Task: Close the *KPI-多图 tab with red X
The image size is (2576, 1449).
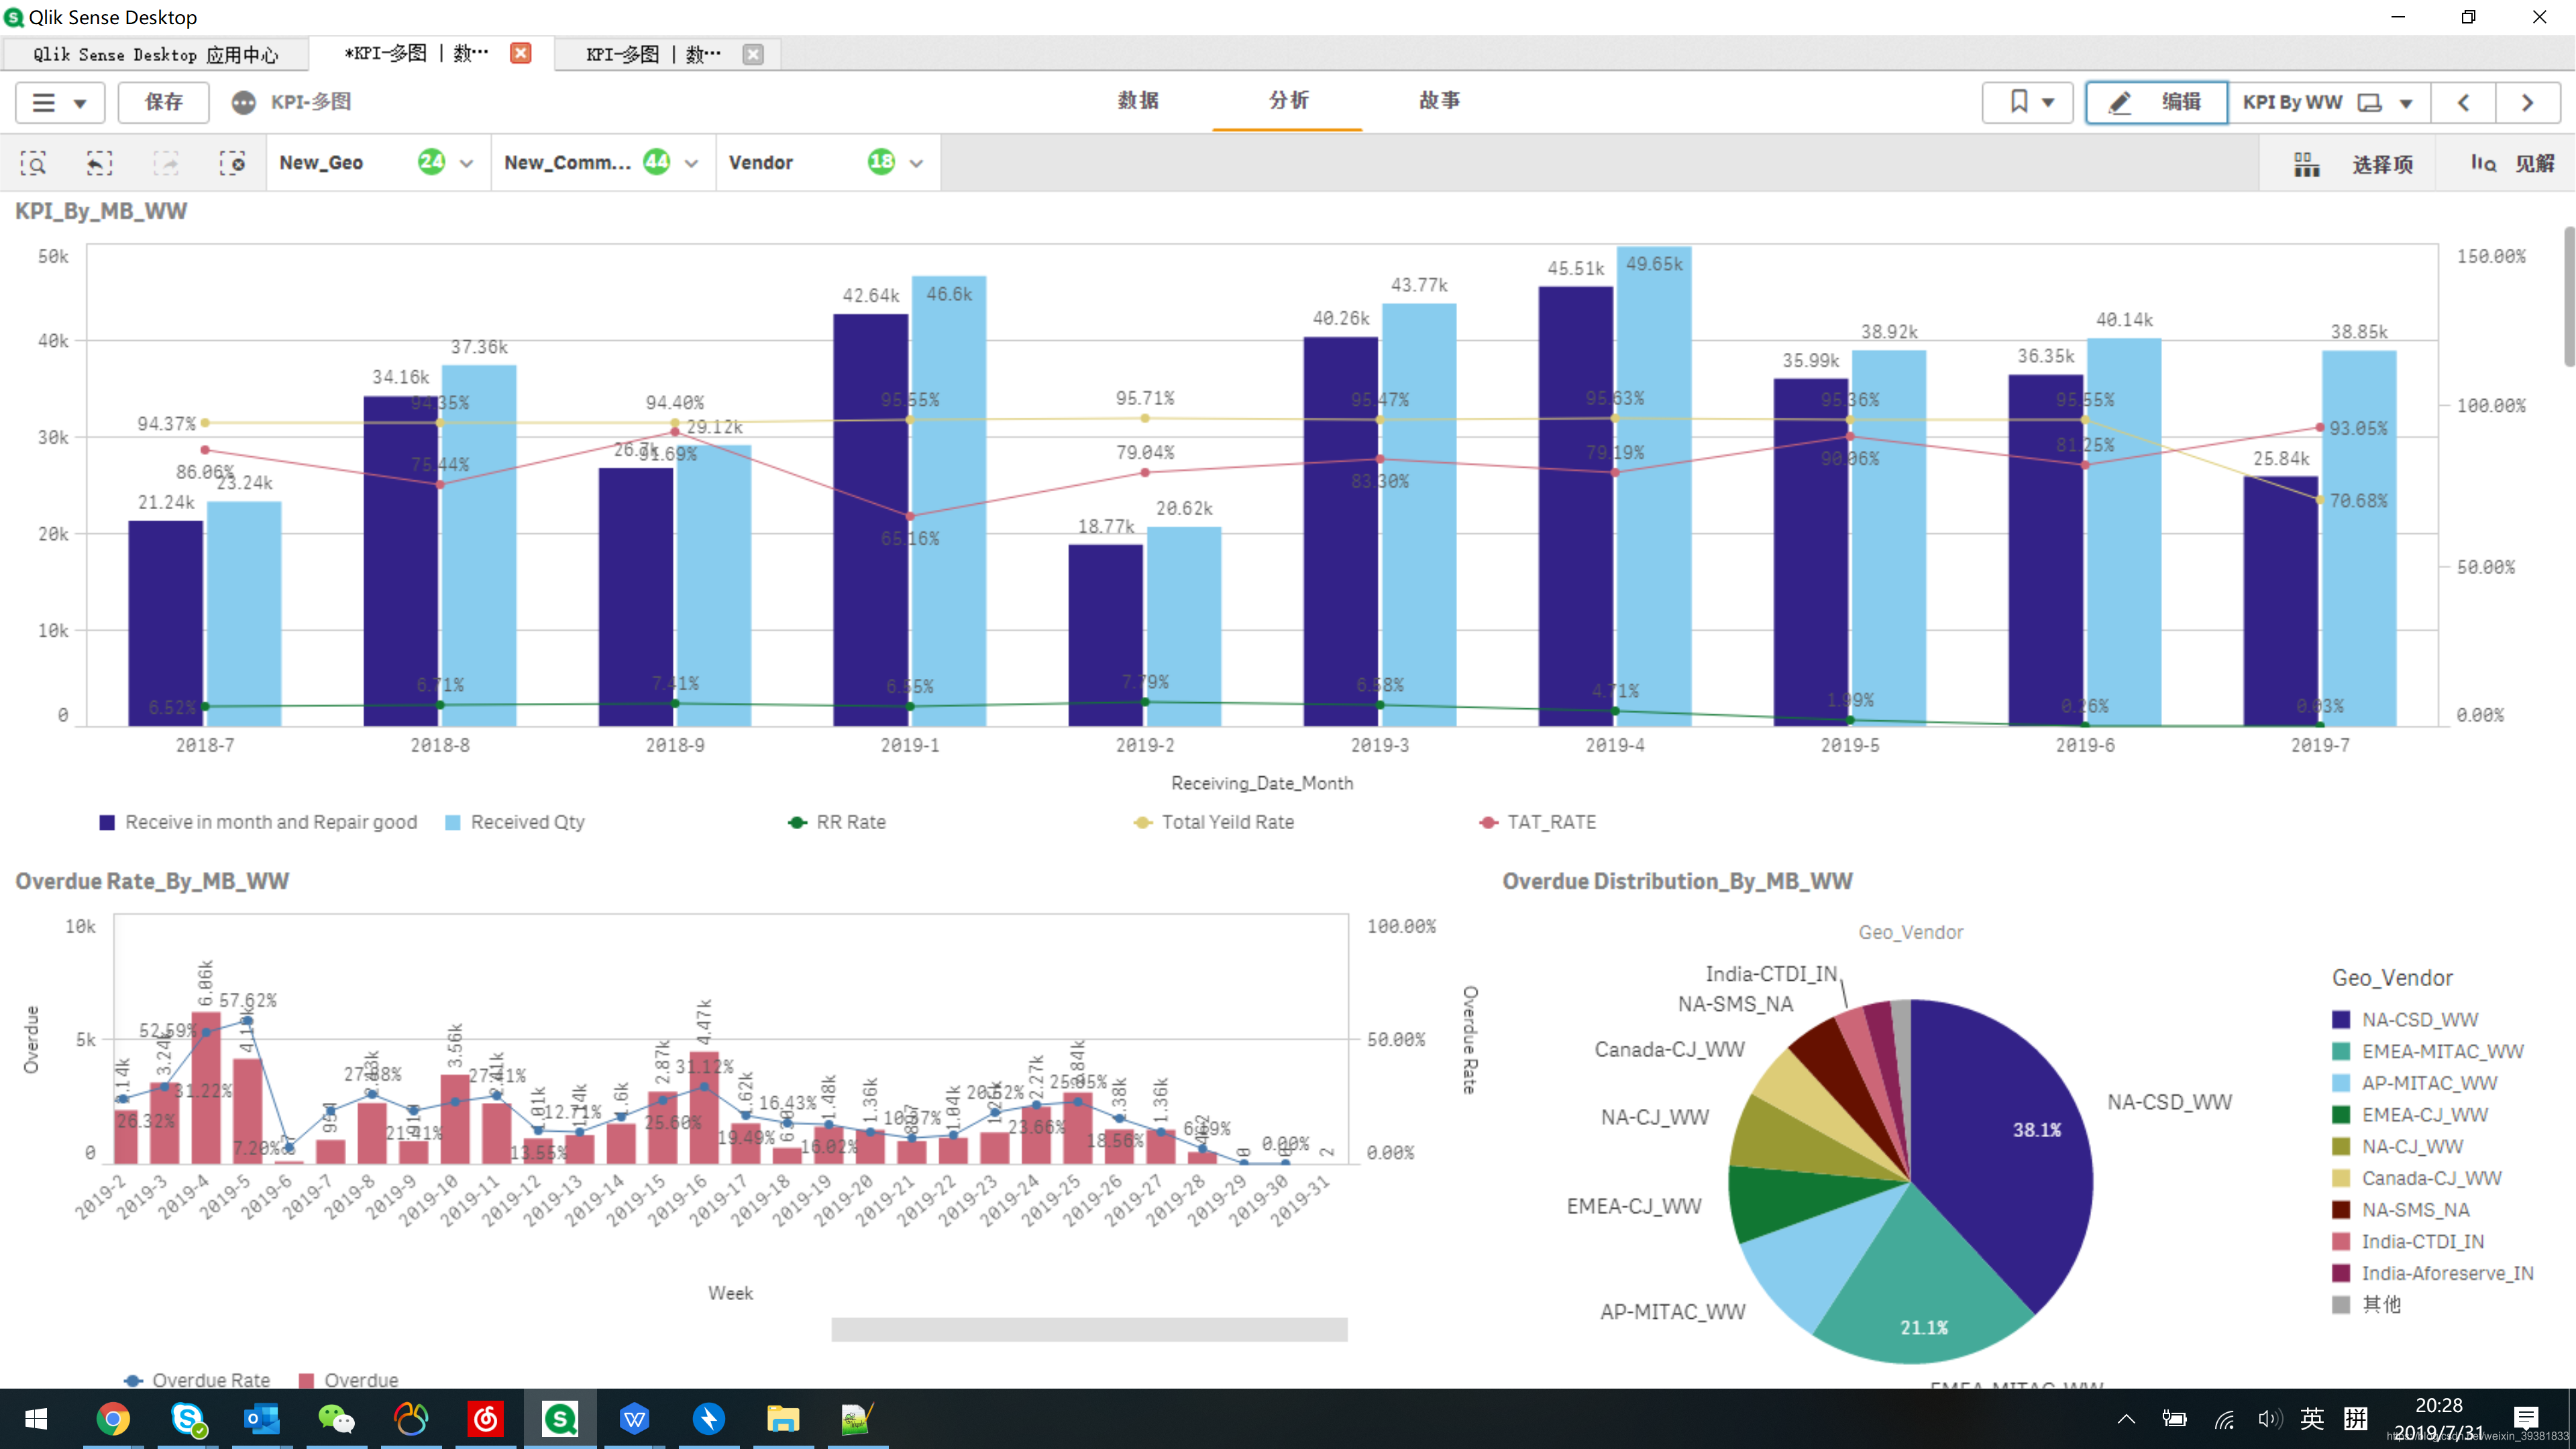Action: click(520, 53)
